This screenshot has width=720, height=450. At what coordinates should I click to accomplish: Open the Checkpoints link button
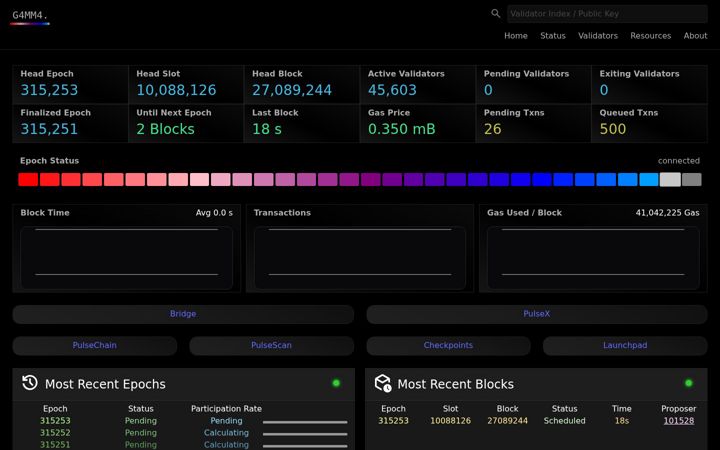pos(448,345)
